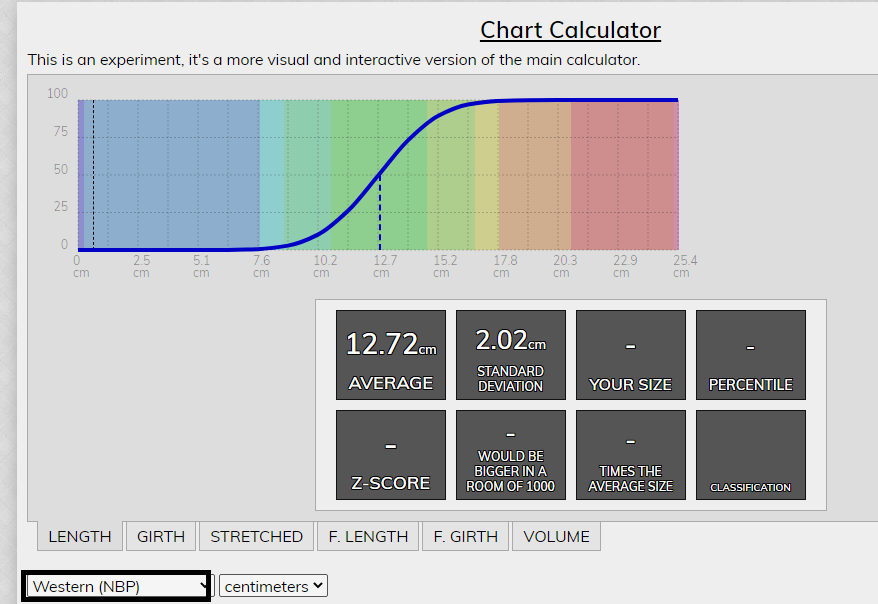Expand the centimeters unit dropdown

coord(273,587)
